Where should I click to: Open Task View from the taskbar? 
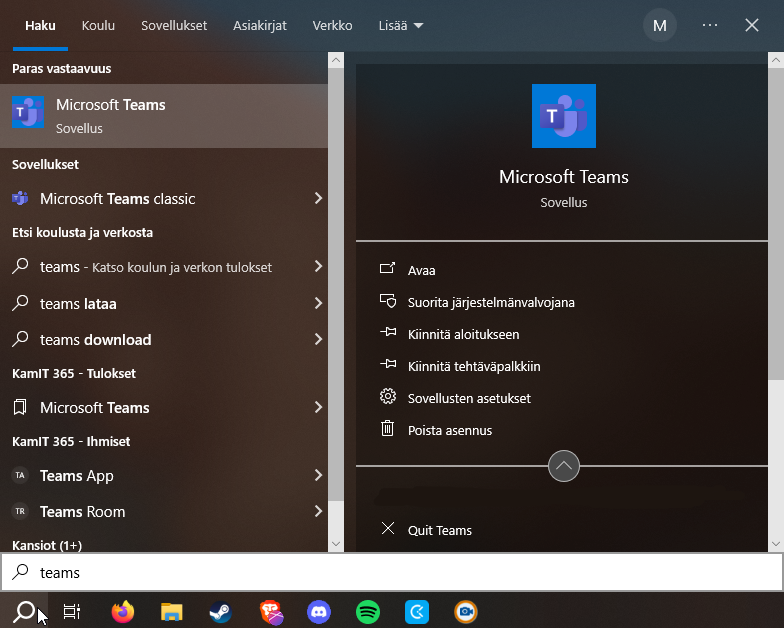(x=72, y=611)
